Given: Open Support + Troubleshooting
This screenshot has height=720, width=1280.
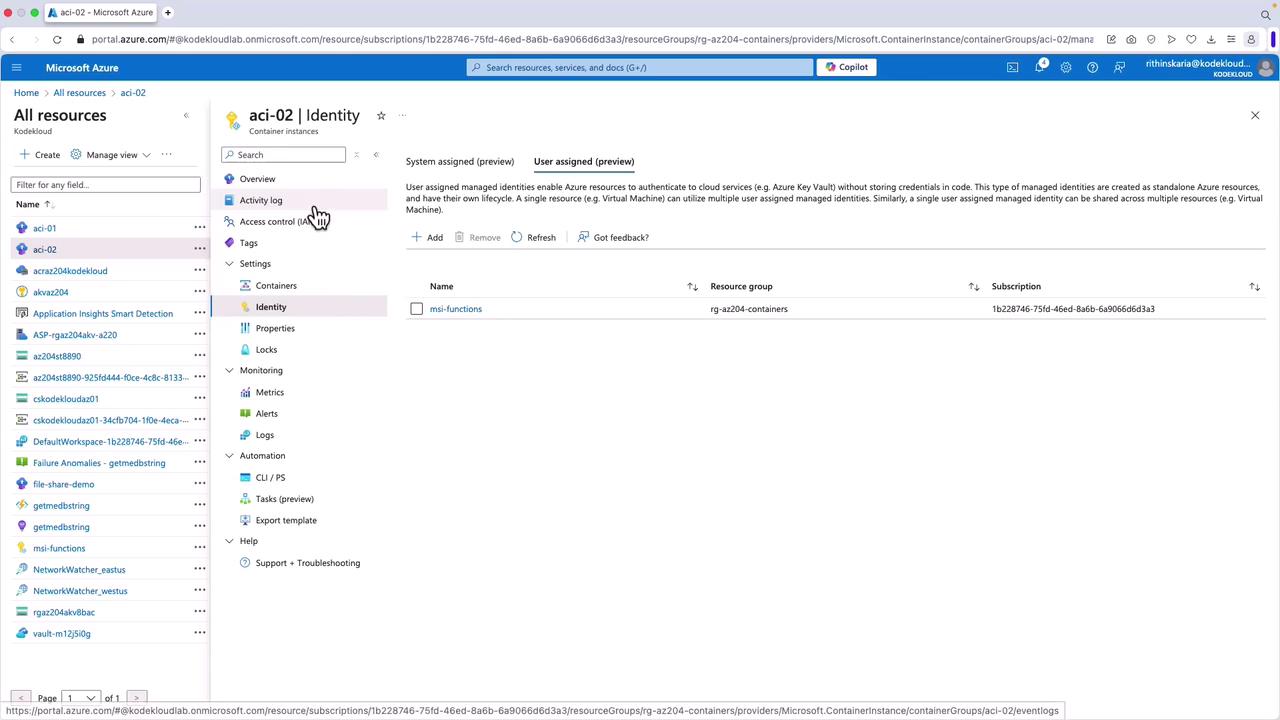Looking at the screenshot, I should tap(308, 563).
